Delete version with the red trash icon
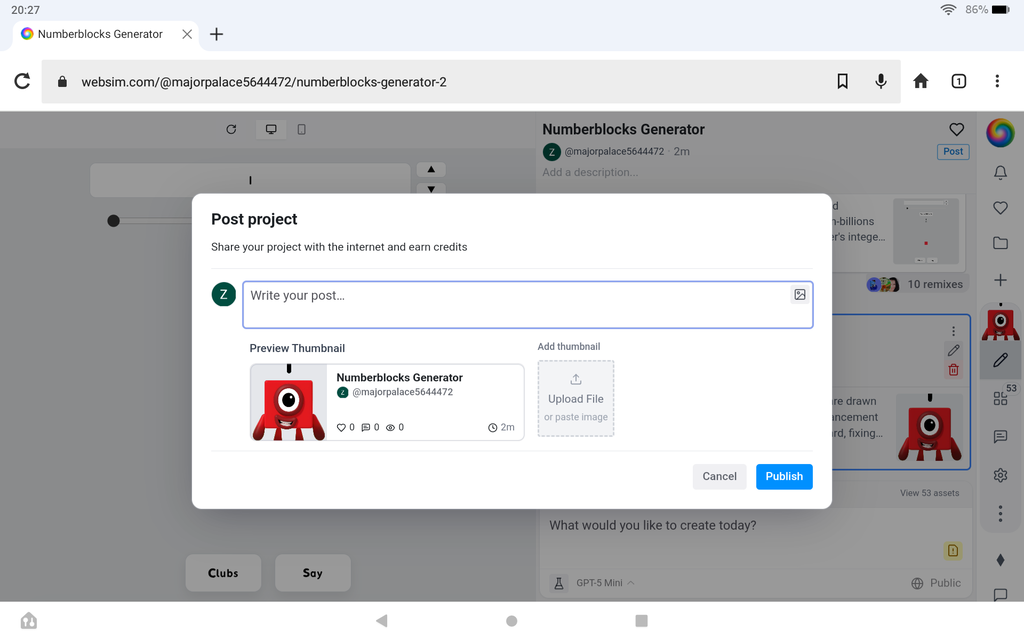 (x=953, y=370)
